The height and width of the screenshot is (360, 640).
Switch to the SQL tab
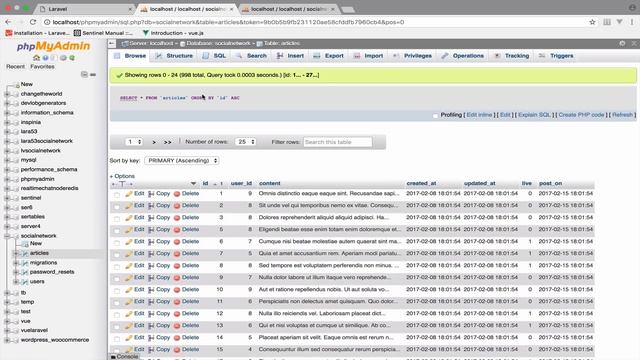coord(214,56)
